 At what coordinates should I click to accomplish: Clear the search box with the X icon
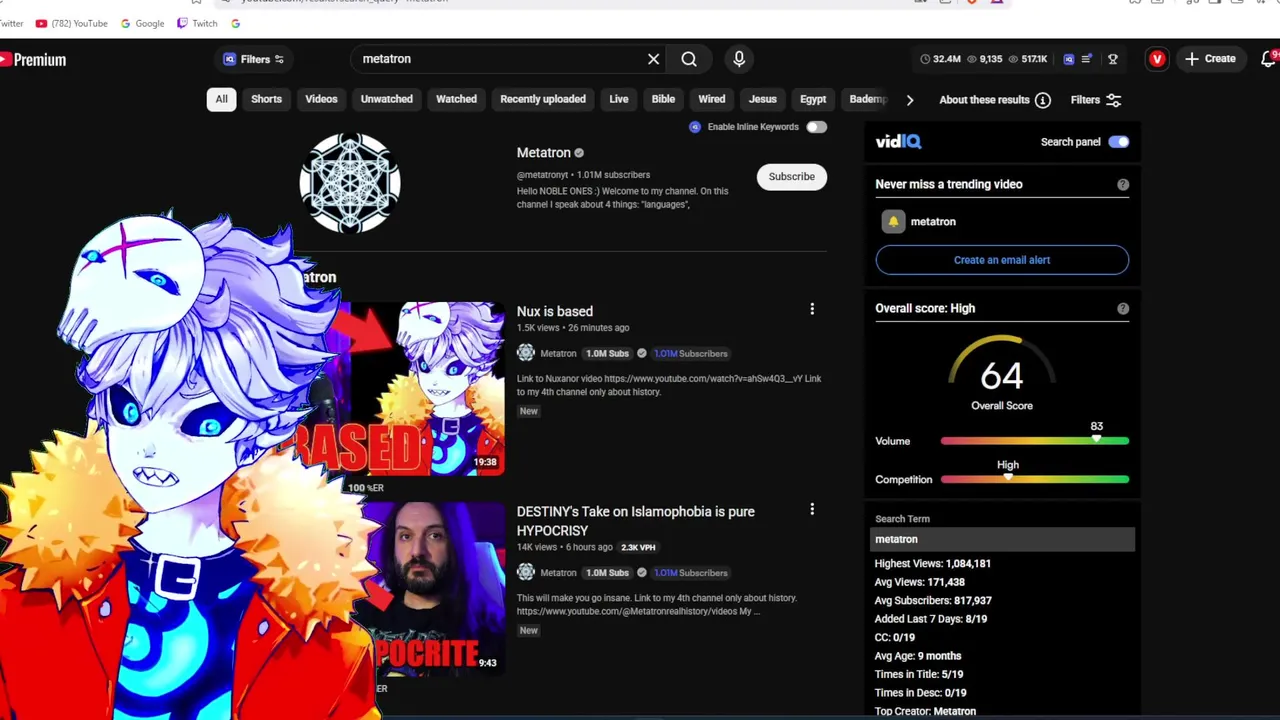coord(653,59)
